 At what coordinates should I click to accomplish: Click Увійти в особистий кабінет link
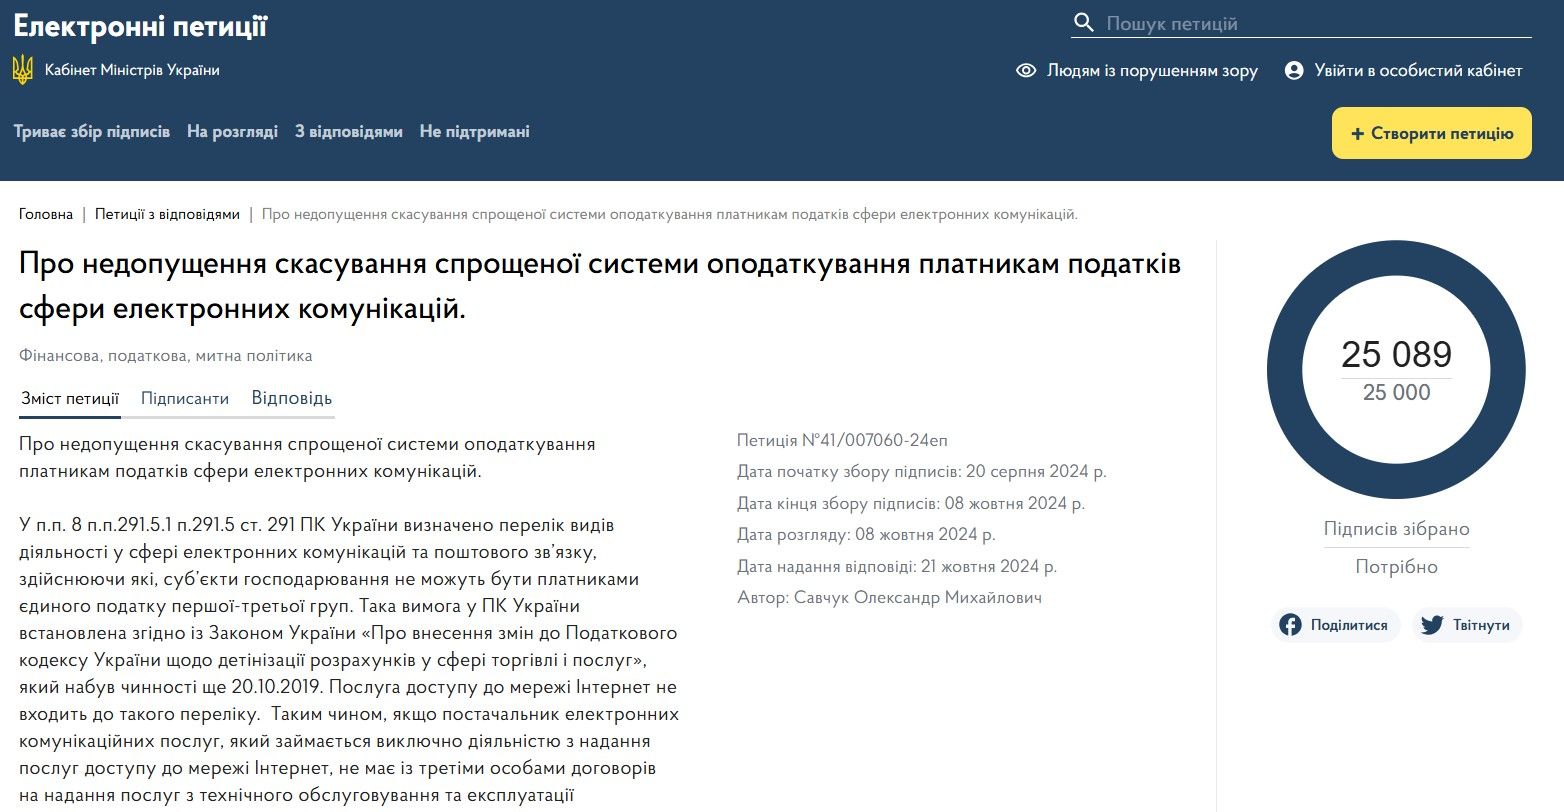tap(1416, 71)
